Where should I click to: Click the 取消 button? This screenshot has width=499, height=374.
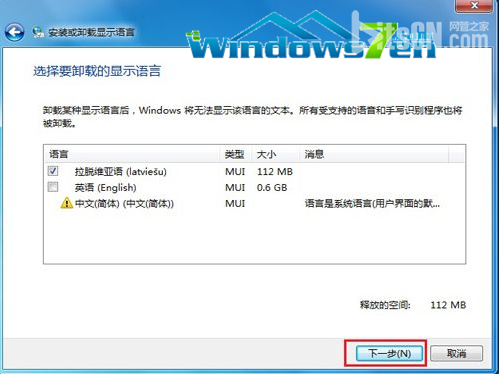tap(456, 353)
